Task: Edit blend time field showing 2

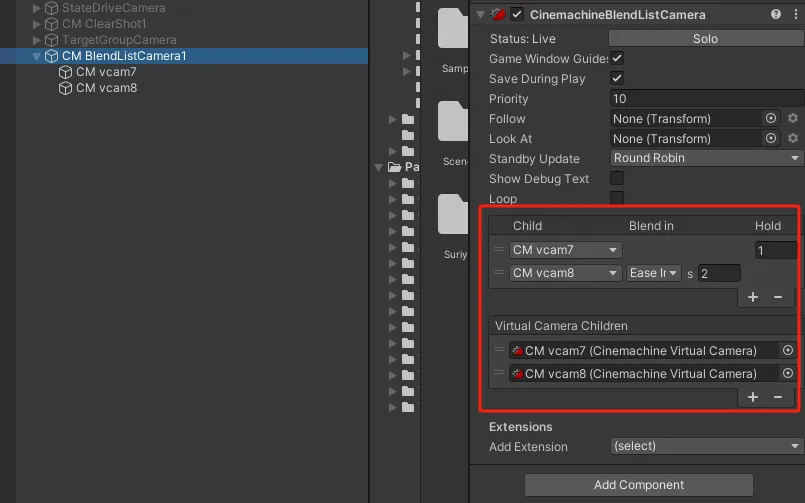Action: [719, 274]
